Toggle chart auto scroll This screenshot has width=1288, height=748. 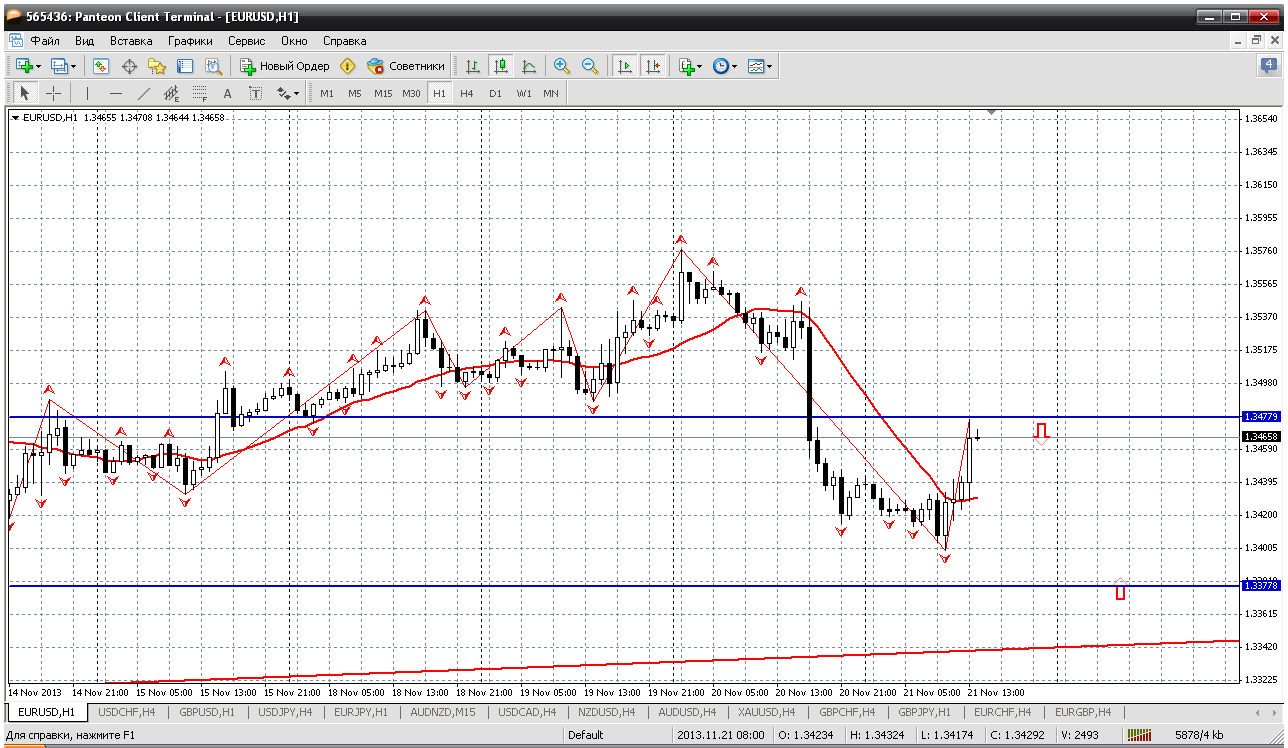click(x=625, y=66)
